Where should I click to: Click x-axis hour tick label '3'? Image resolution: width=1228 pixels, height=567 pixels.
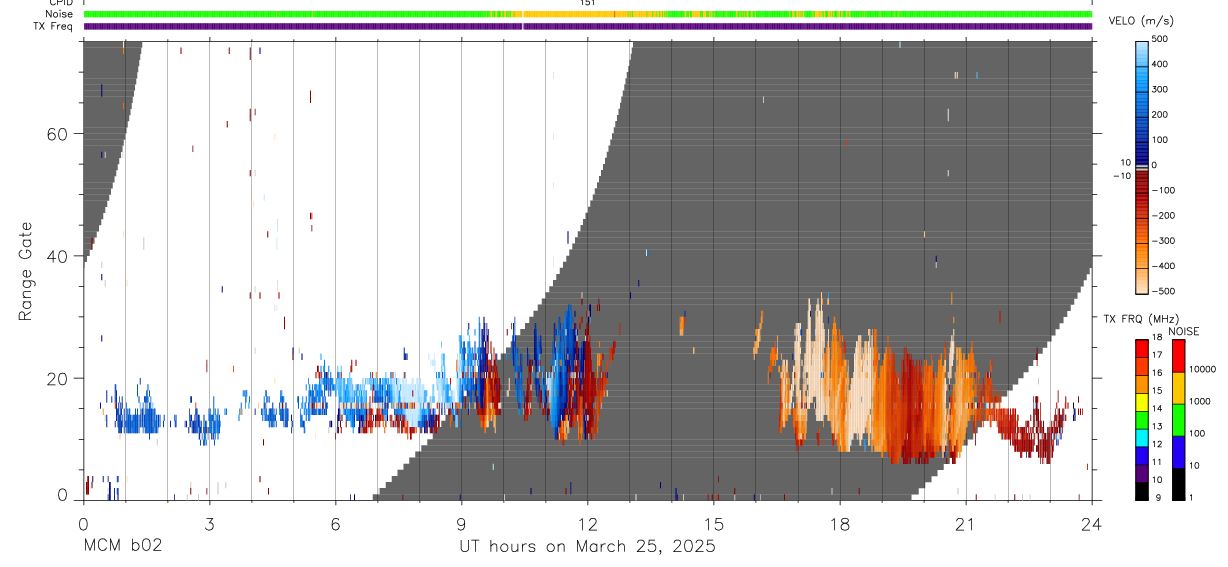click(x=209, y=523)
